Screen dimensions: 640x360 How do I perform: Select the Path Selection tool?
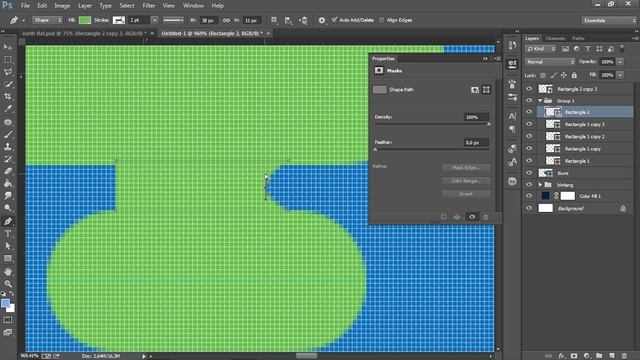click(x=8, y=246)
